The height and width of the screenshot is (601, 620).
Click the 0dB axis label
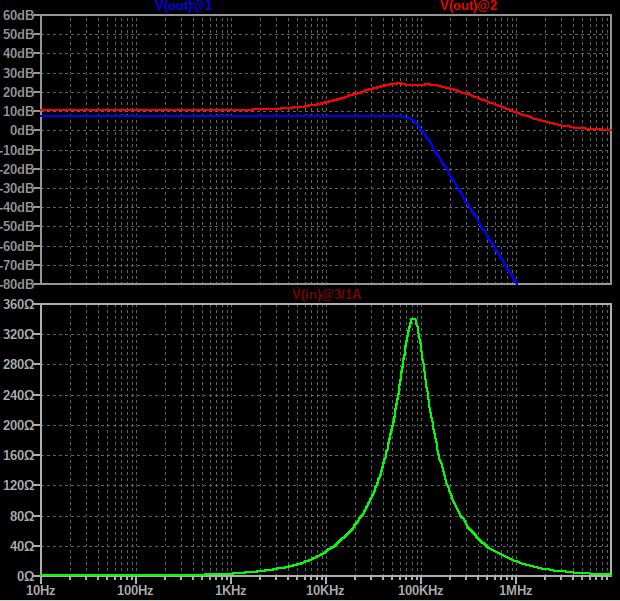[x=22, y=130]
